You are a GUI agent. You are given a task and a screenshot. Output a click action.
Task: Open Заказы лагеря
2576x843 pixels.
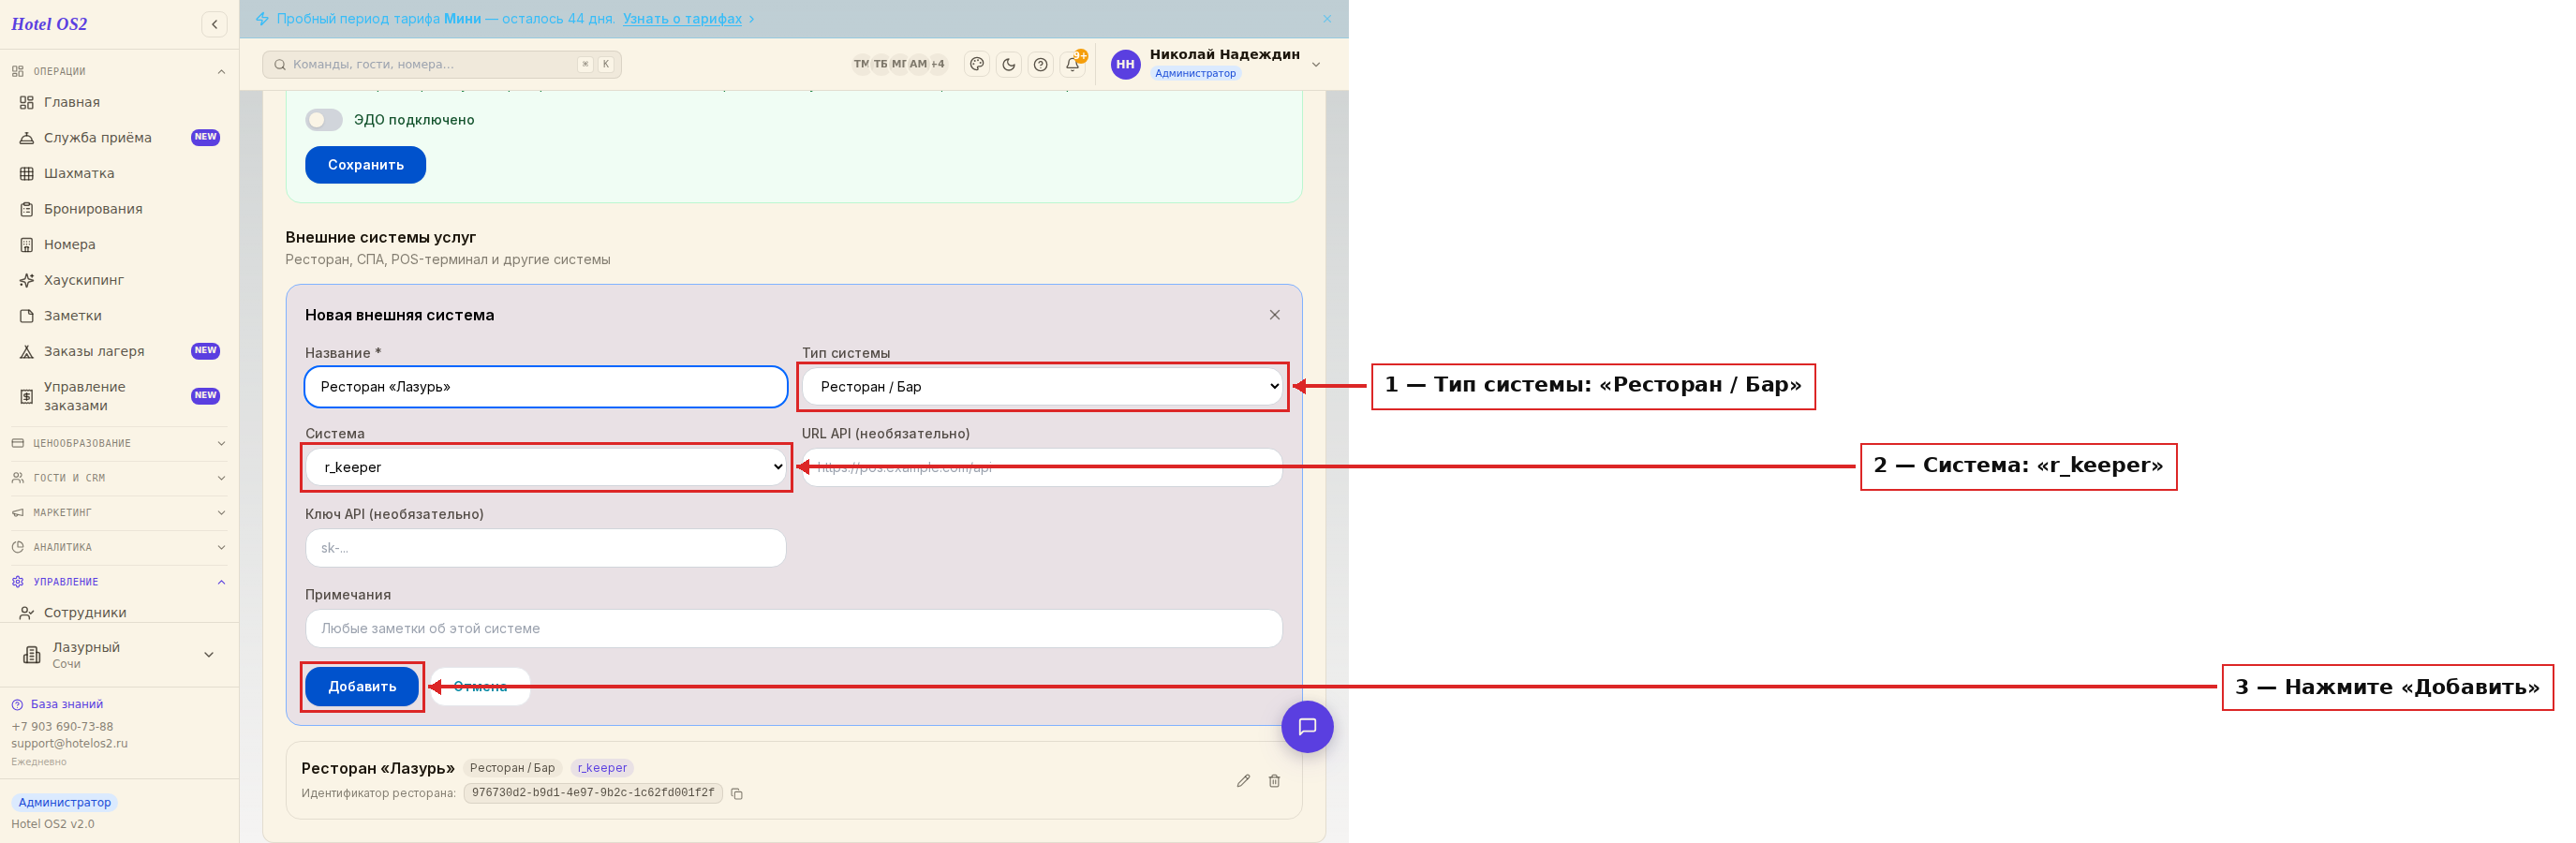pyautogui.click(x=119, y=351)
